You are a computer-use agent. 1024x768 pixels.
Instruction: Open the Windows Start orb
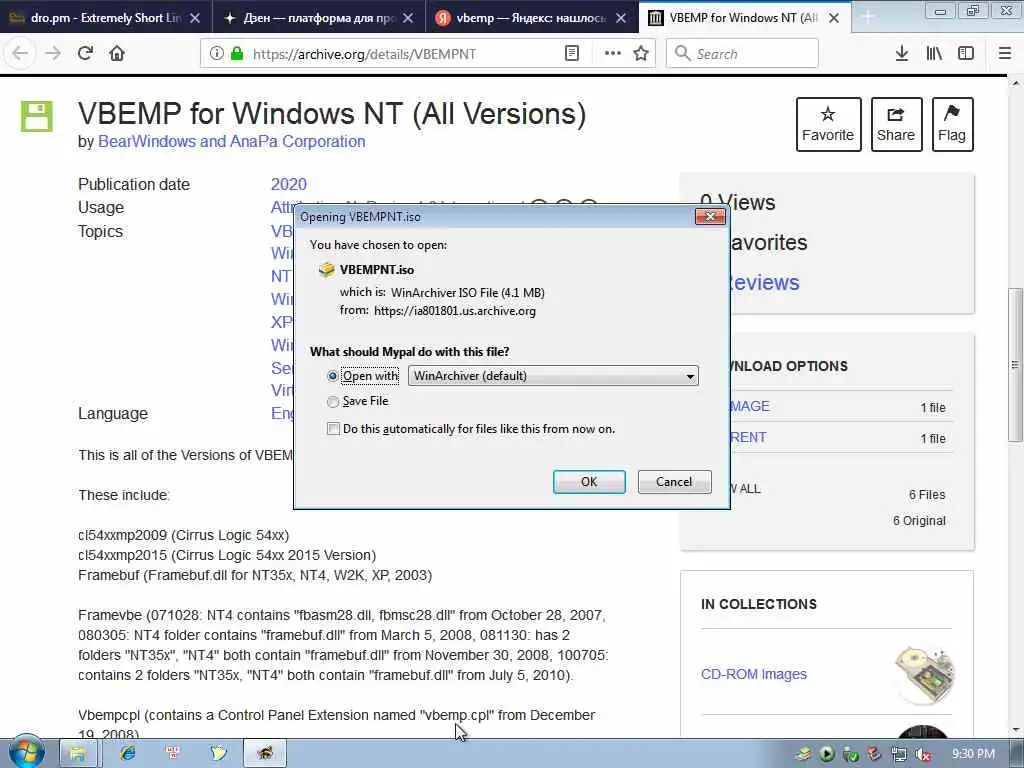coord(27,753)
